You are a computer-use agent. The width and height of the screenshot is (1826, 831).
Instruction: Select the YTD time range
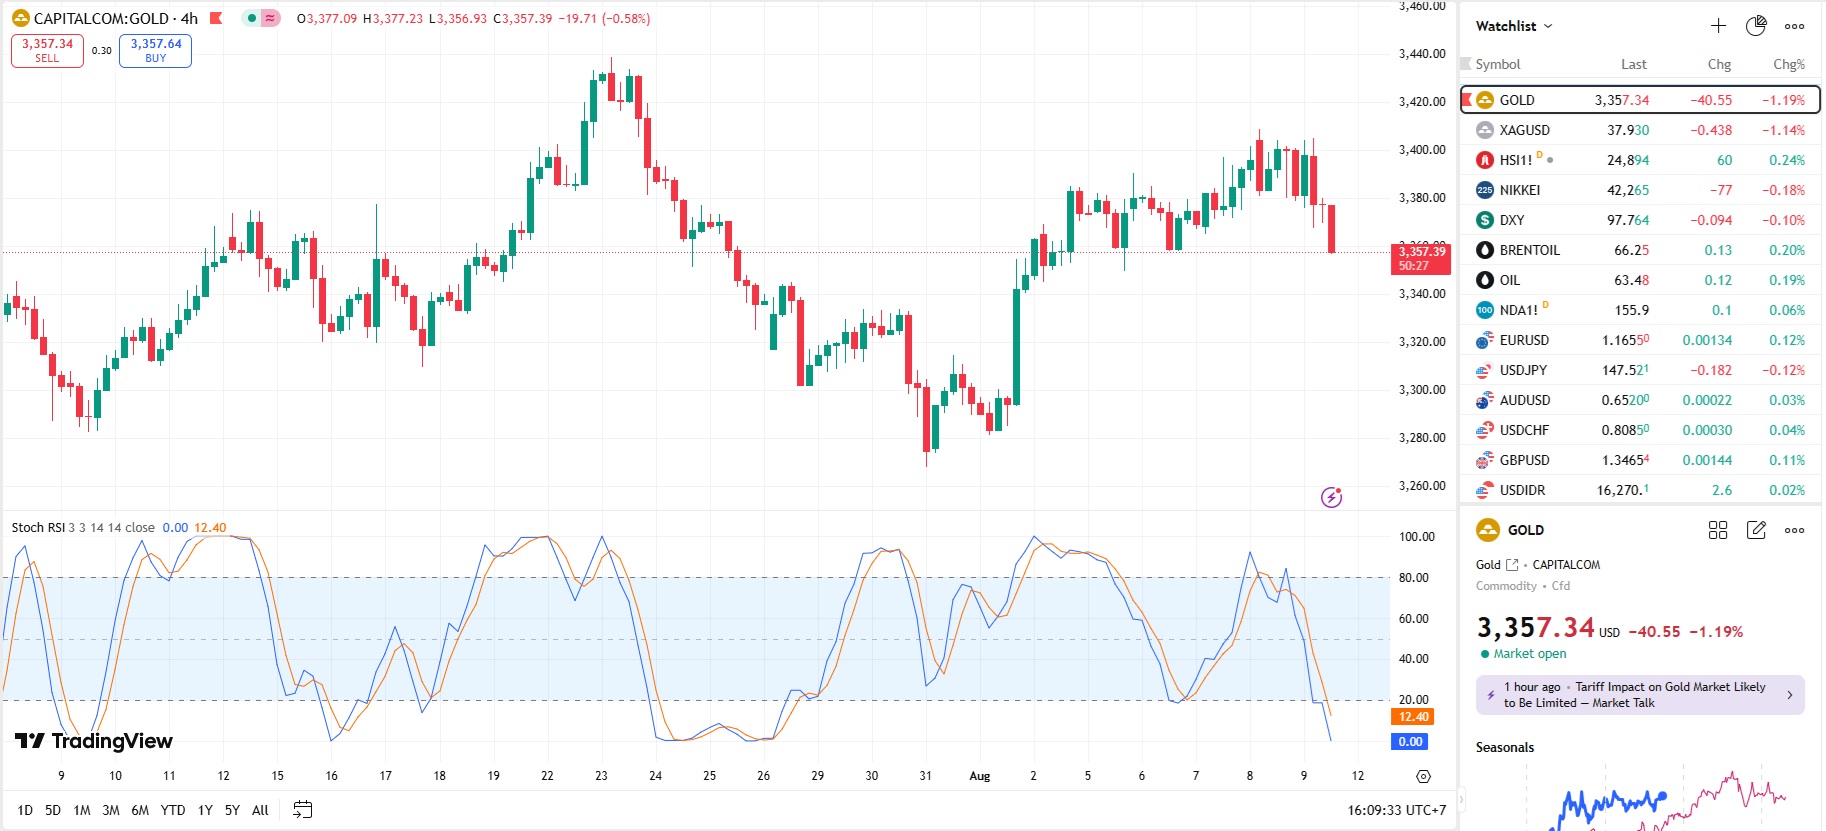pos(173,810)
